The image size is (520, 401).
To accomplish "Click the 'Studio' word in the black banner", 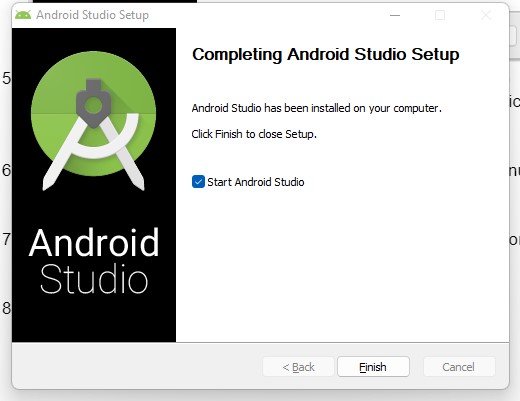I will 94,279.
